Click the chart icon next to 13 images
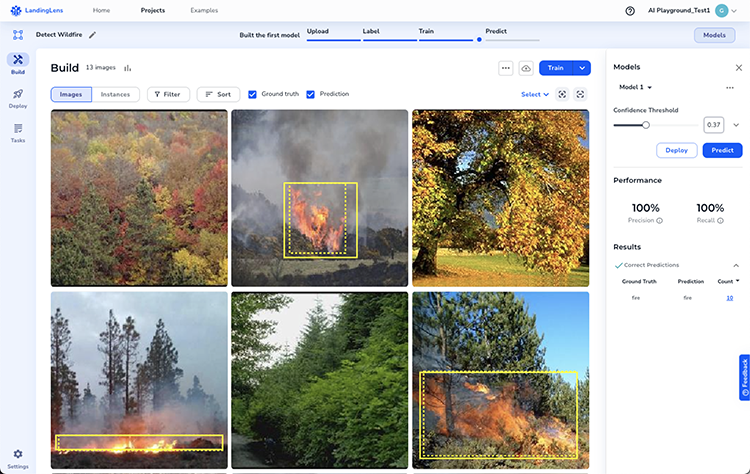The height and width of the screenshot is (474, 750). pos(127,68)
